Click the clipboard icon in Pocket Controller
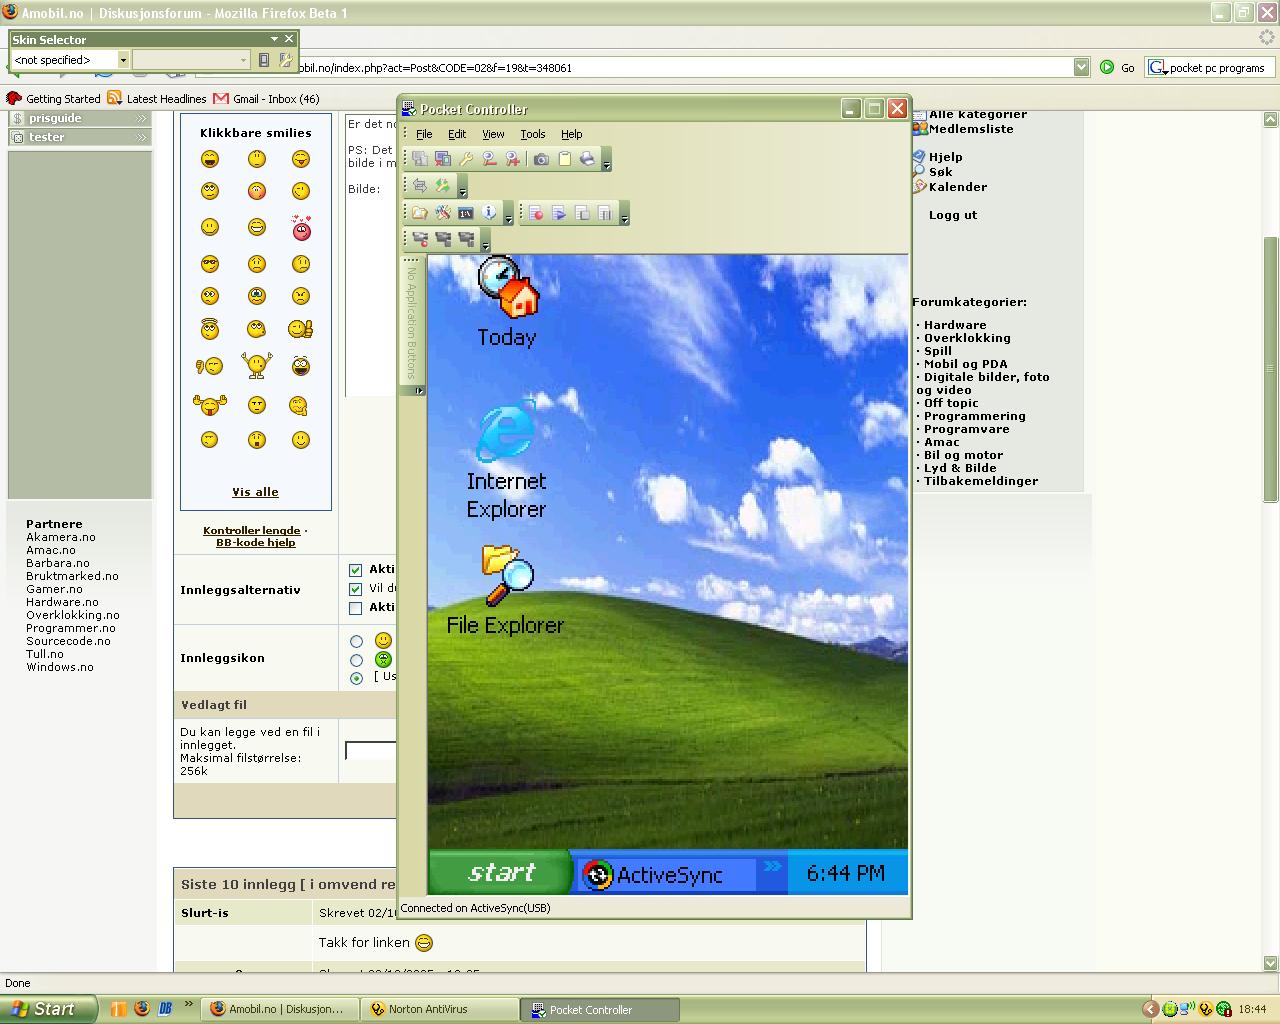 (x=565, y=159)
